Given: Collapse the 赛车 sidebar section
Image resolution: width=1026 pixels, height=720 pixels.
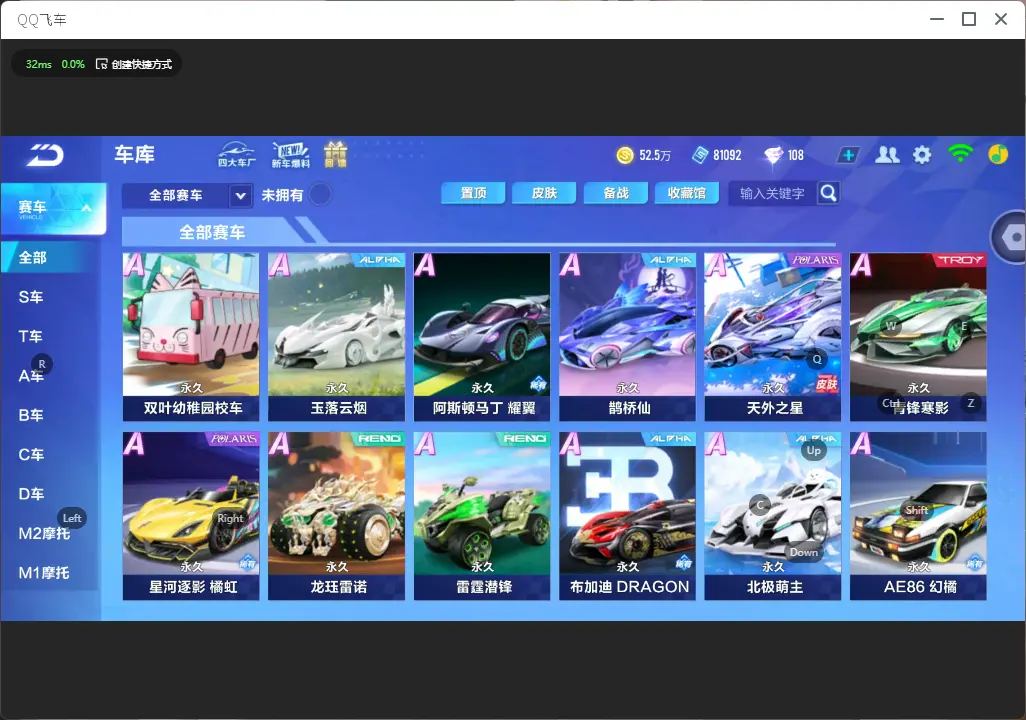Looking at the screenshot, I should [54, 208].
